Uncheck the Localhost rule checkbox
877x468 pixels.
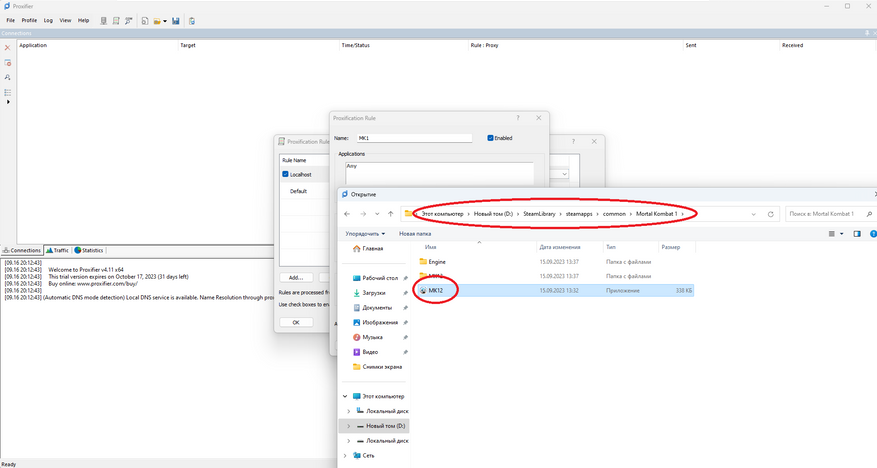coord(285,174)
